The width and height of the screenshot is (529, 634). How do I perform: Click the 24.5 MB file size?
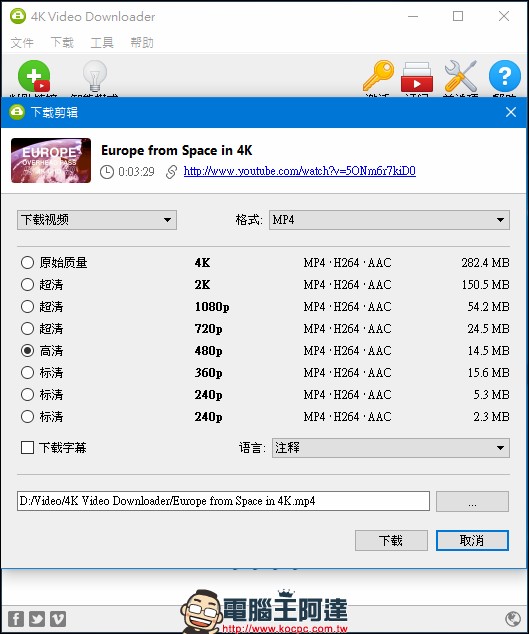[x=488, y=329]
